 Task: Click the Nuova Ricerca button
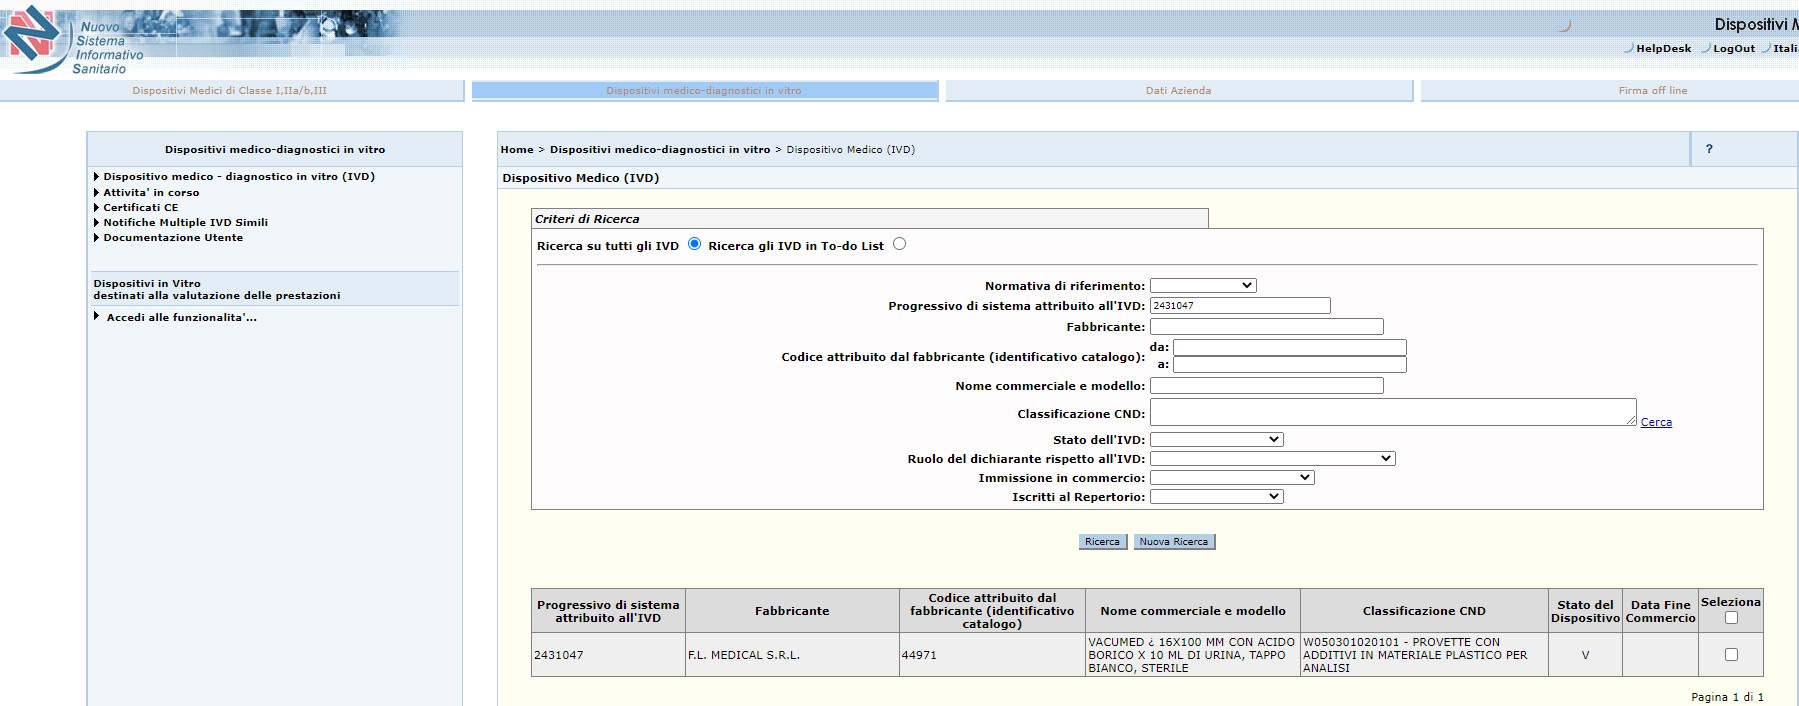[x=1173, y=542]
